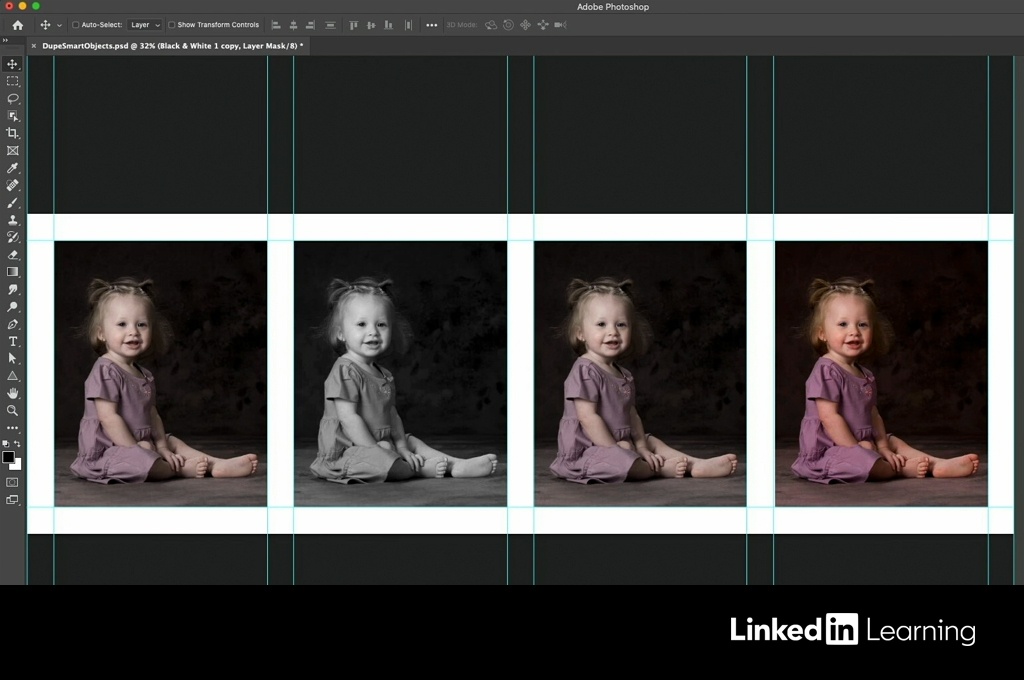Viewport: 1024px width, 680px height.
Task: Select the Lasso tool
Action: pyautogui.click(x=13, y=99)
